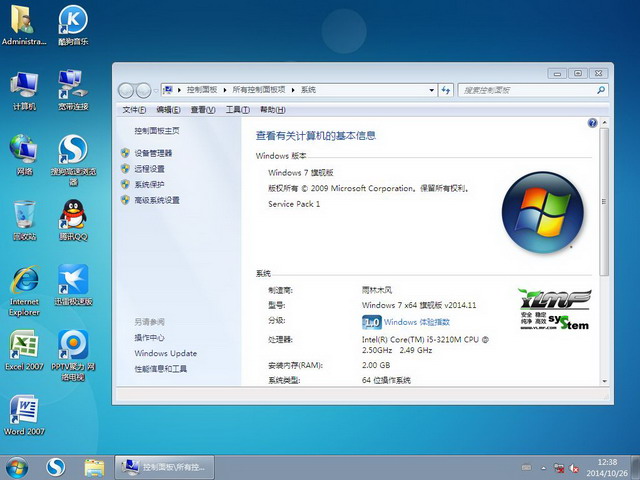Open the 宽带连接 desktop shortcut
The width and height of the screenshot is (640, 480).
(73, 91)
